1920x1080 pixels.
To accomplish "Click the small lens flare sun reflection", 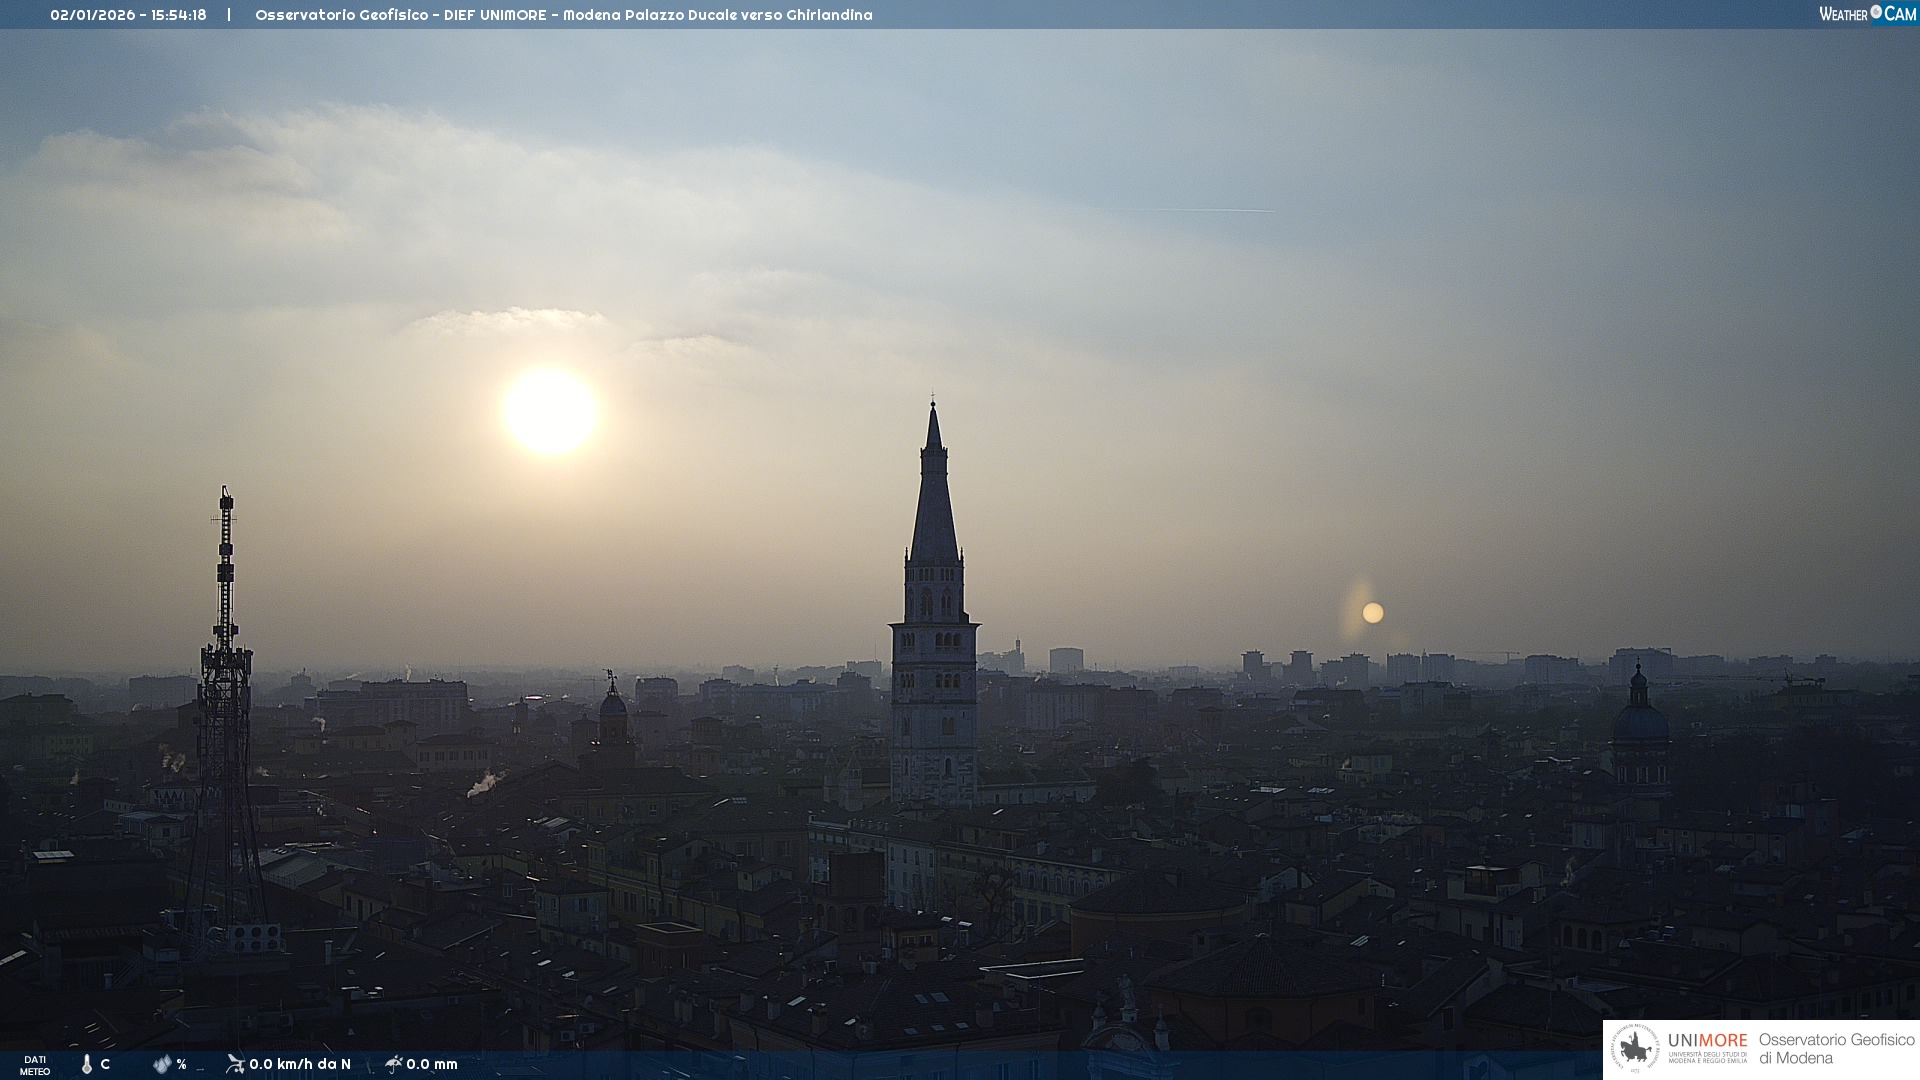I will [x=1373, y=613].
